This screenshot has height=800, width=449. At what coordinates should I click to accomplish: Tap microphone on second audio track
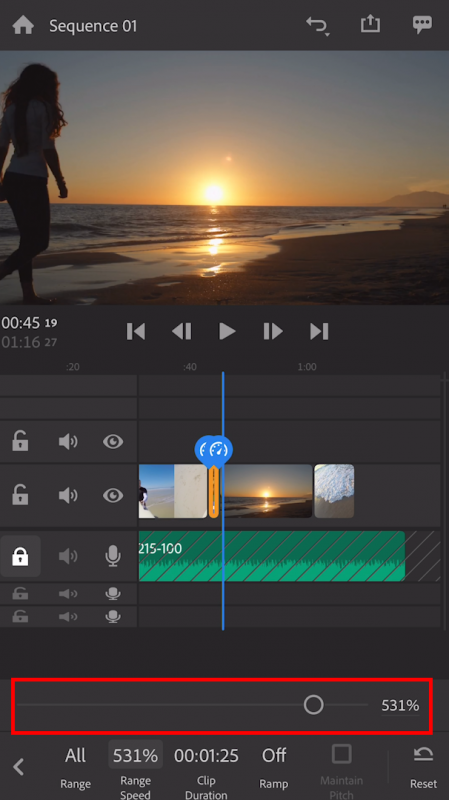pos(113,593)
